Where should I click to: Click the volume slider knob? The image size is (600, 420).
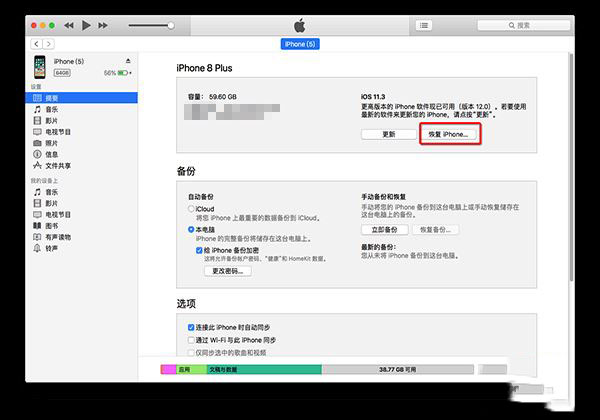(171, 26)
